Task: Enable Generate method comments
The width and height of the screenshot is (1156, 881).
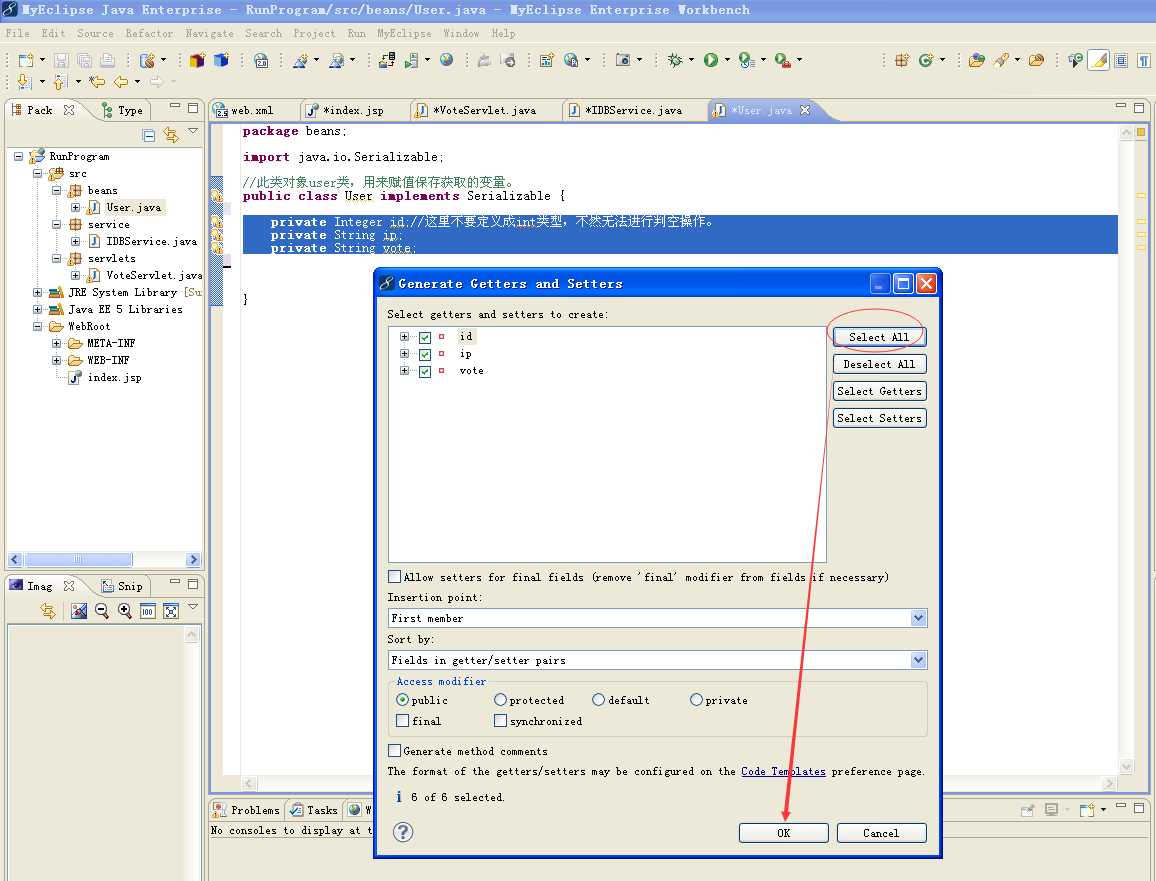Action: pos(394,751)
